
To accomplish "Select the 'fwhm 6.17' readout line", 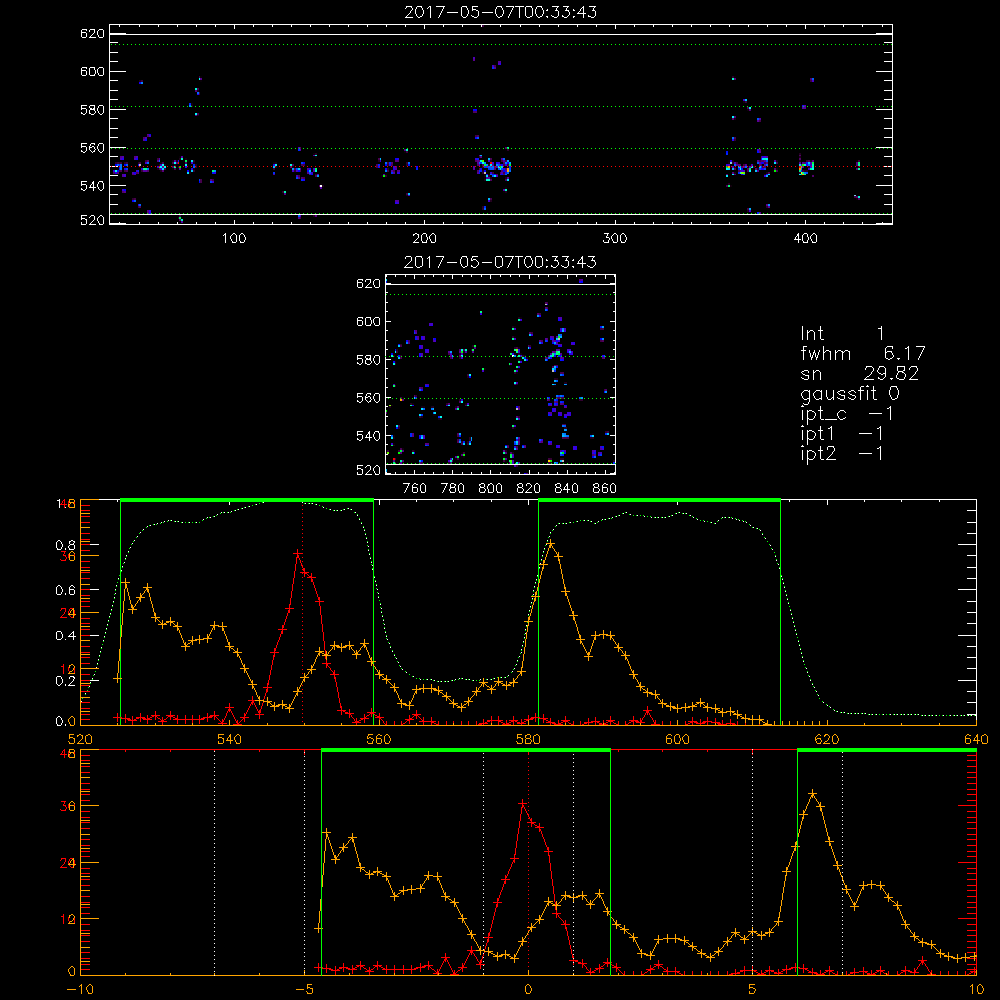I will (x=863, y=353).
